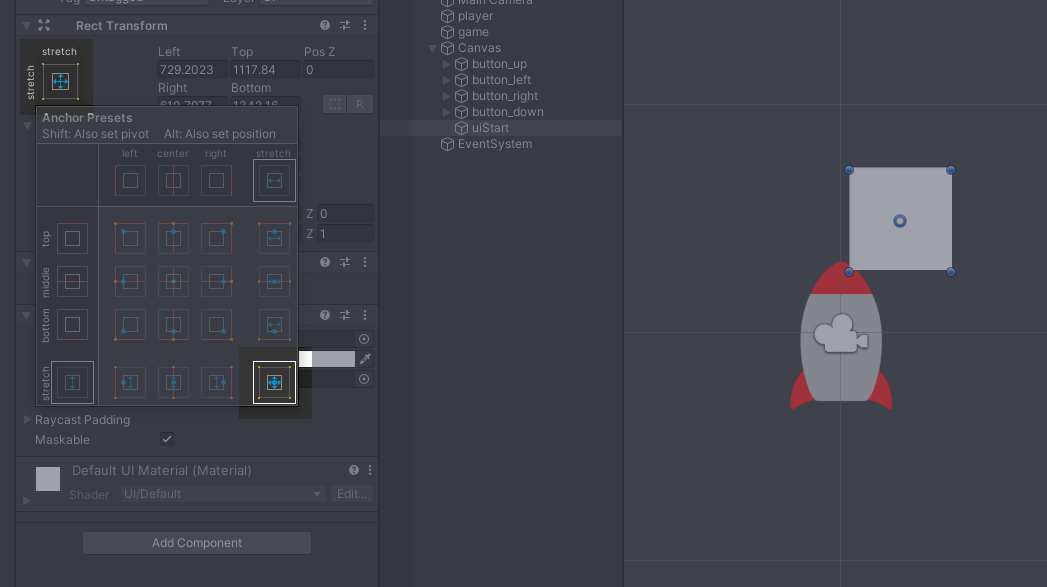Open Shader dropdown UI/Default
Image resolution: width=1047 pixels, height=587 pixels.
[x=222, y=494]
